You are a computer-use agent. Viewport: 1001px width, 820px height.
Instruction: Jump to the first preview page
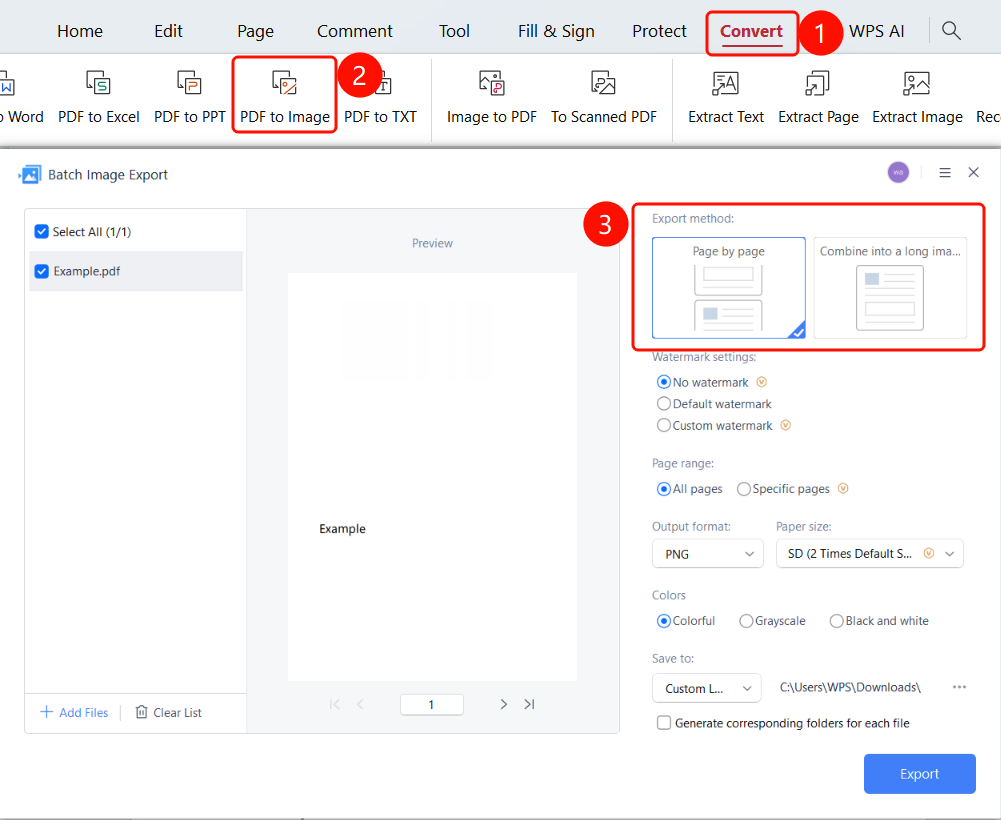tap(335, 704)
